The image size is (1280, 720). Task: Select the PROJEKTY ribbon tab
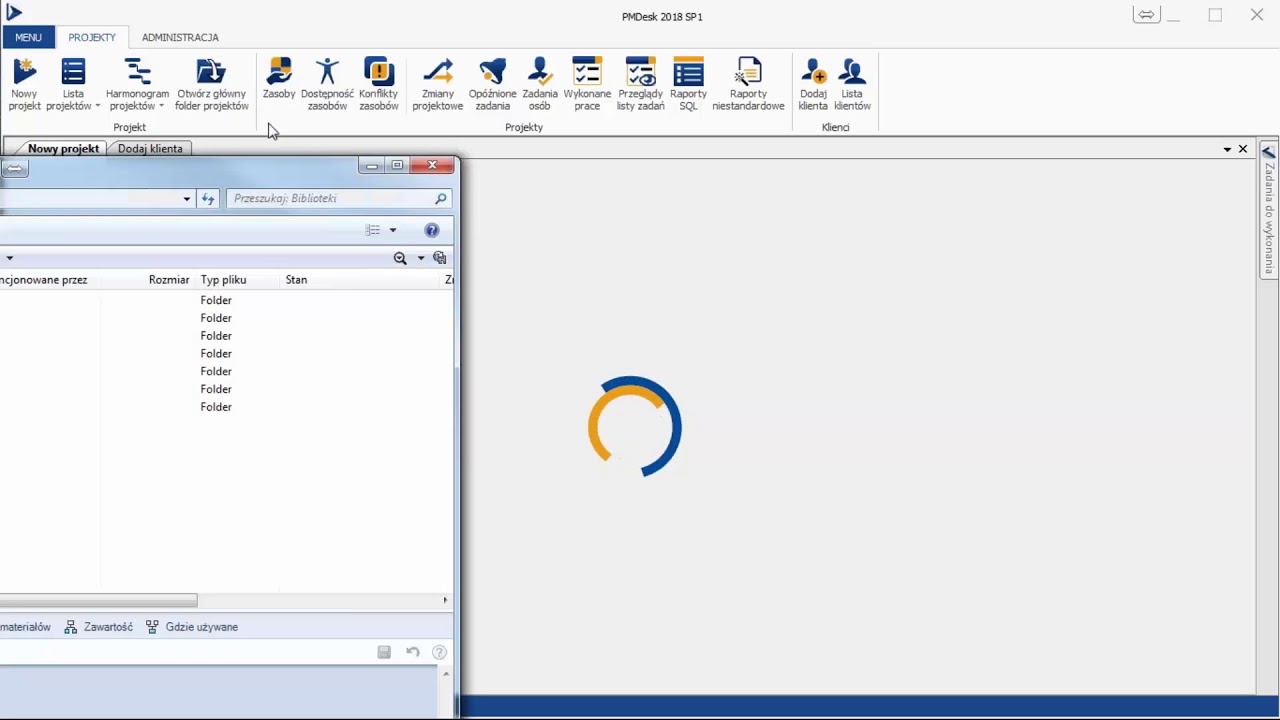pyautogui.click(x=92, y=37)
